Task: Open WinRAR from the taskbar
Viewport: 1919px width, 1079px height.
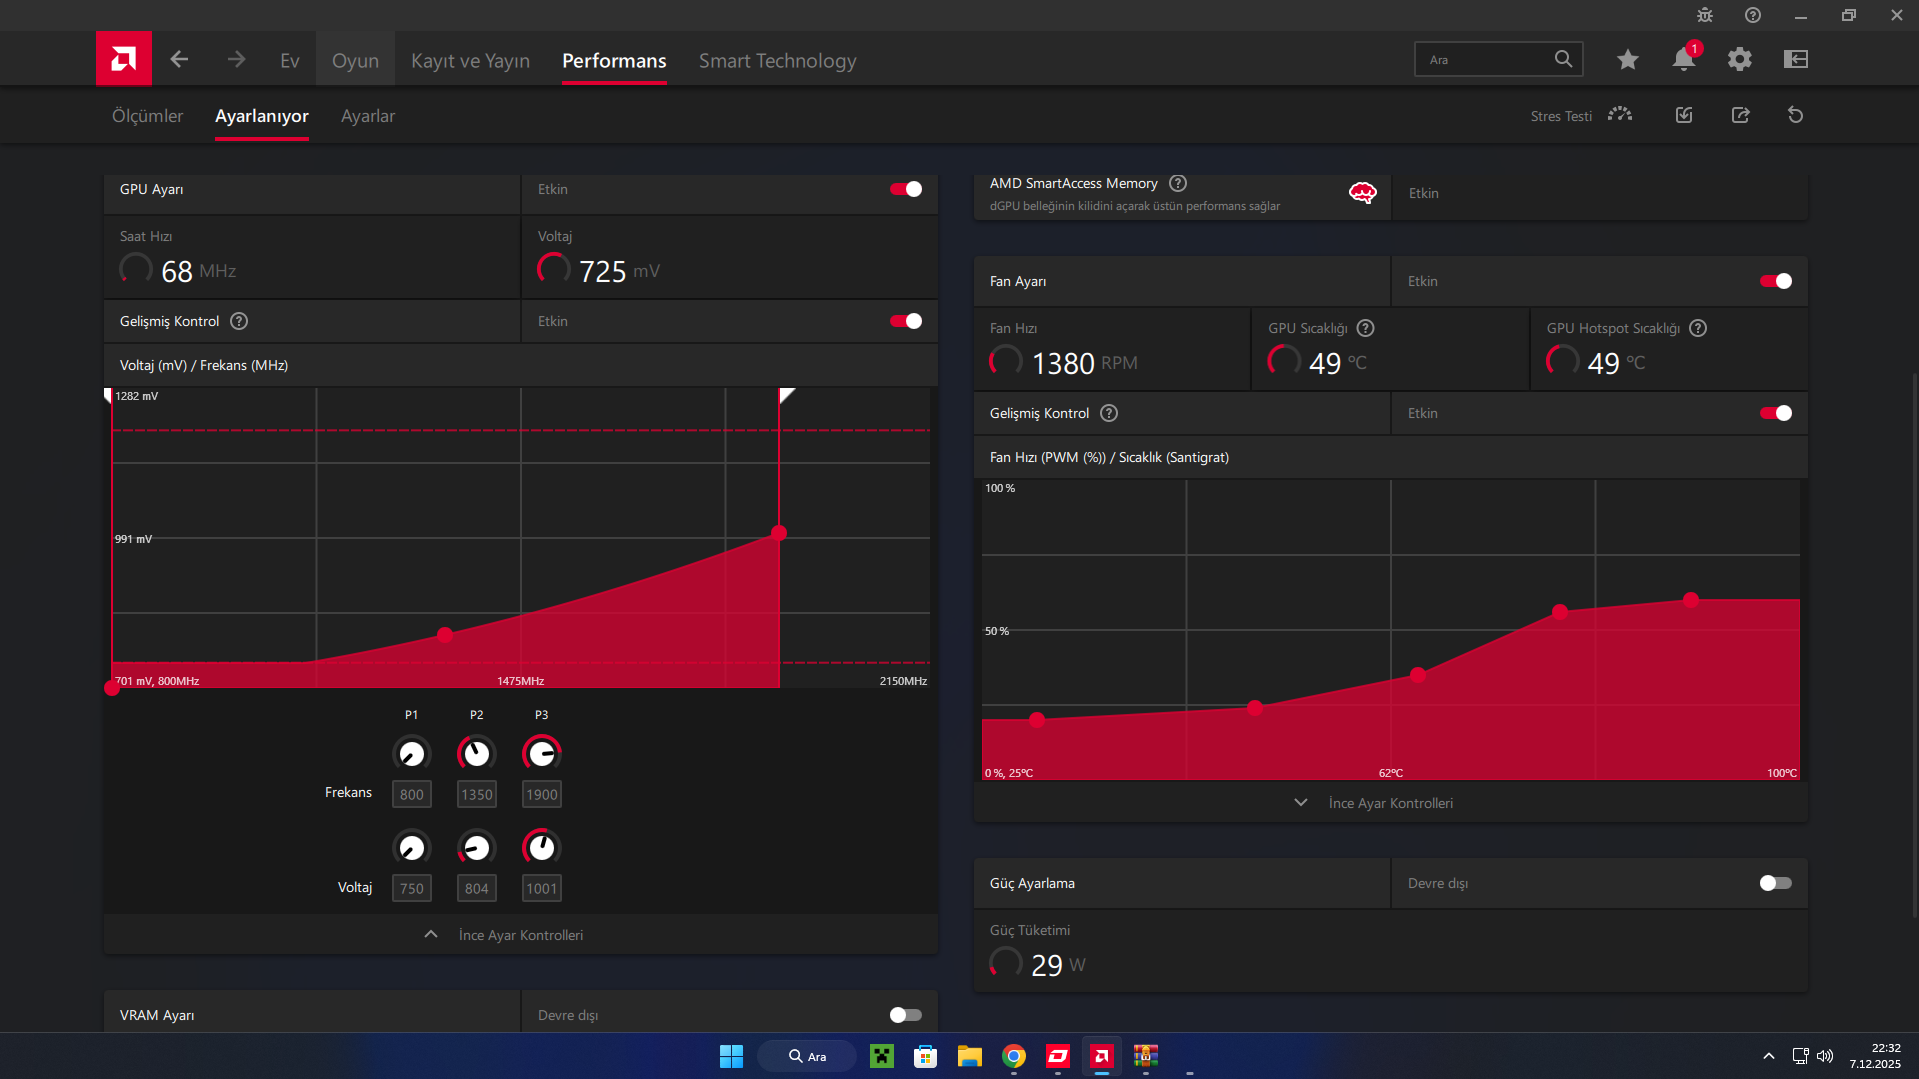Action: point(1146,1056)
